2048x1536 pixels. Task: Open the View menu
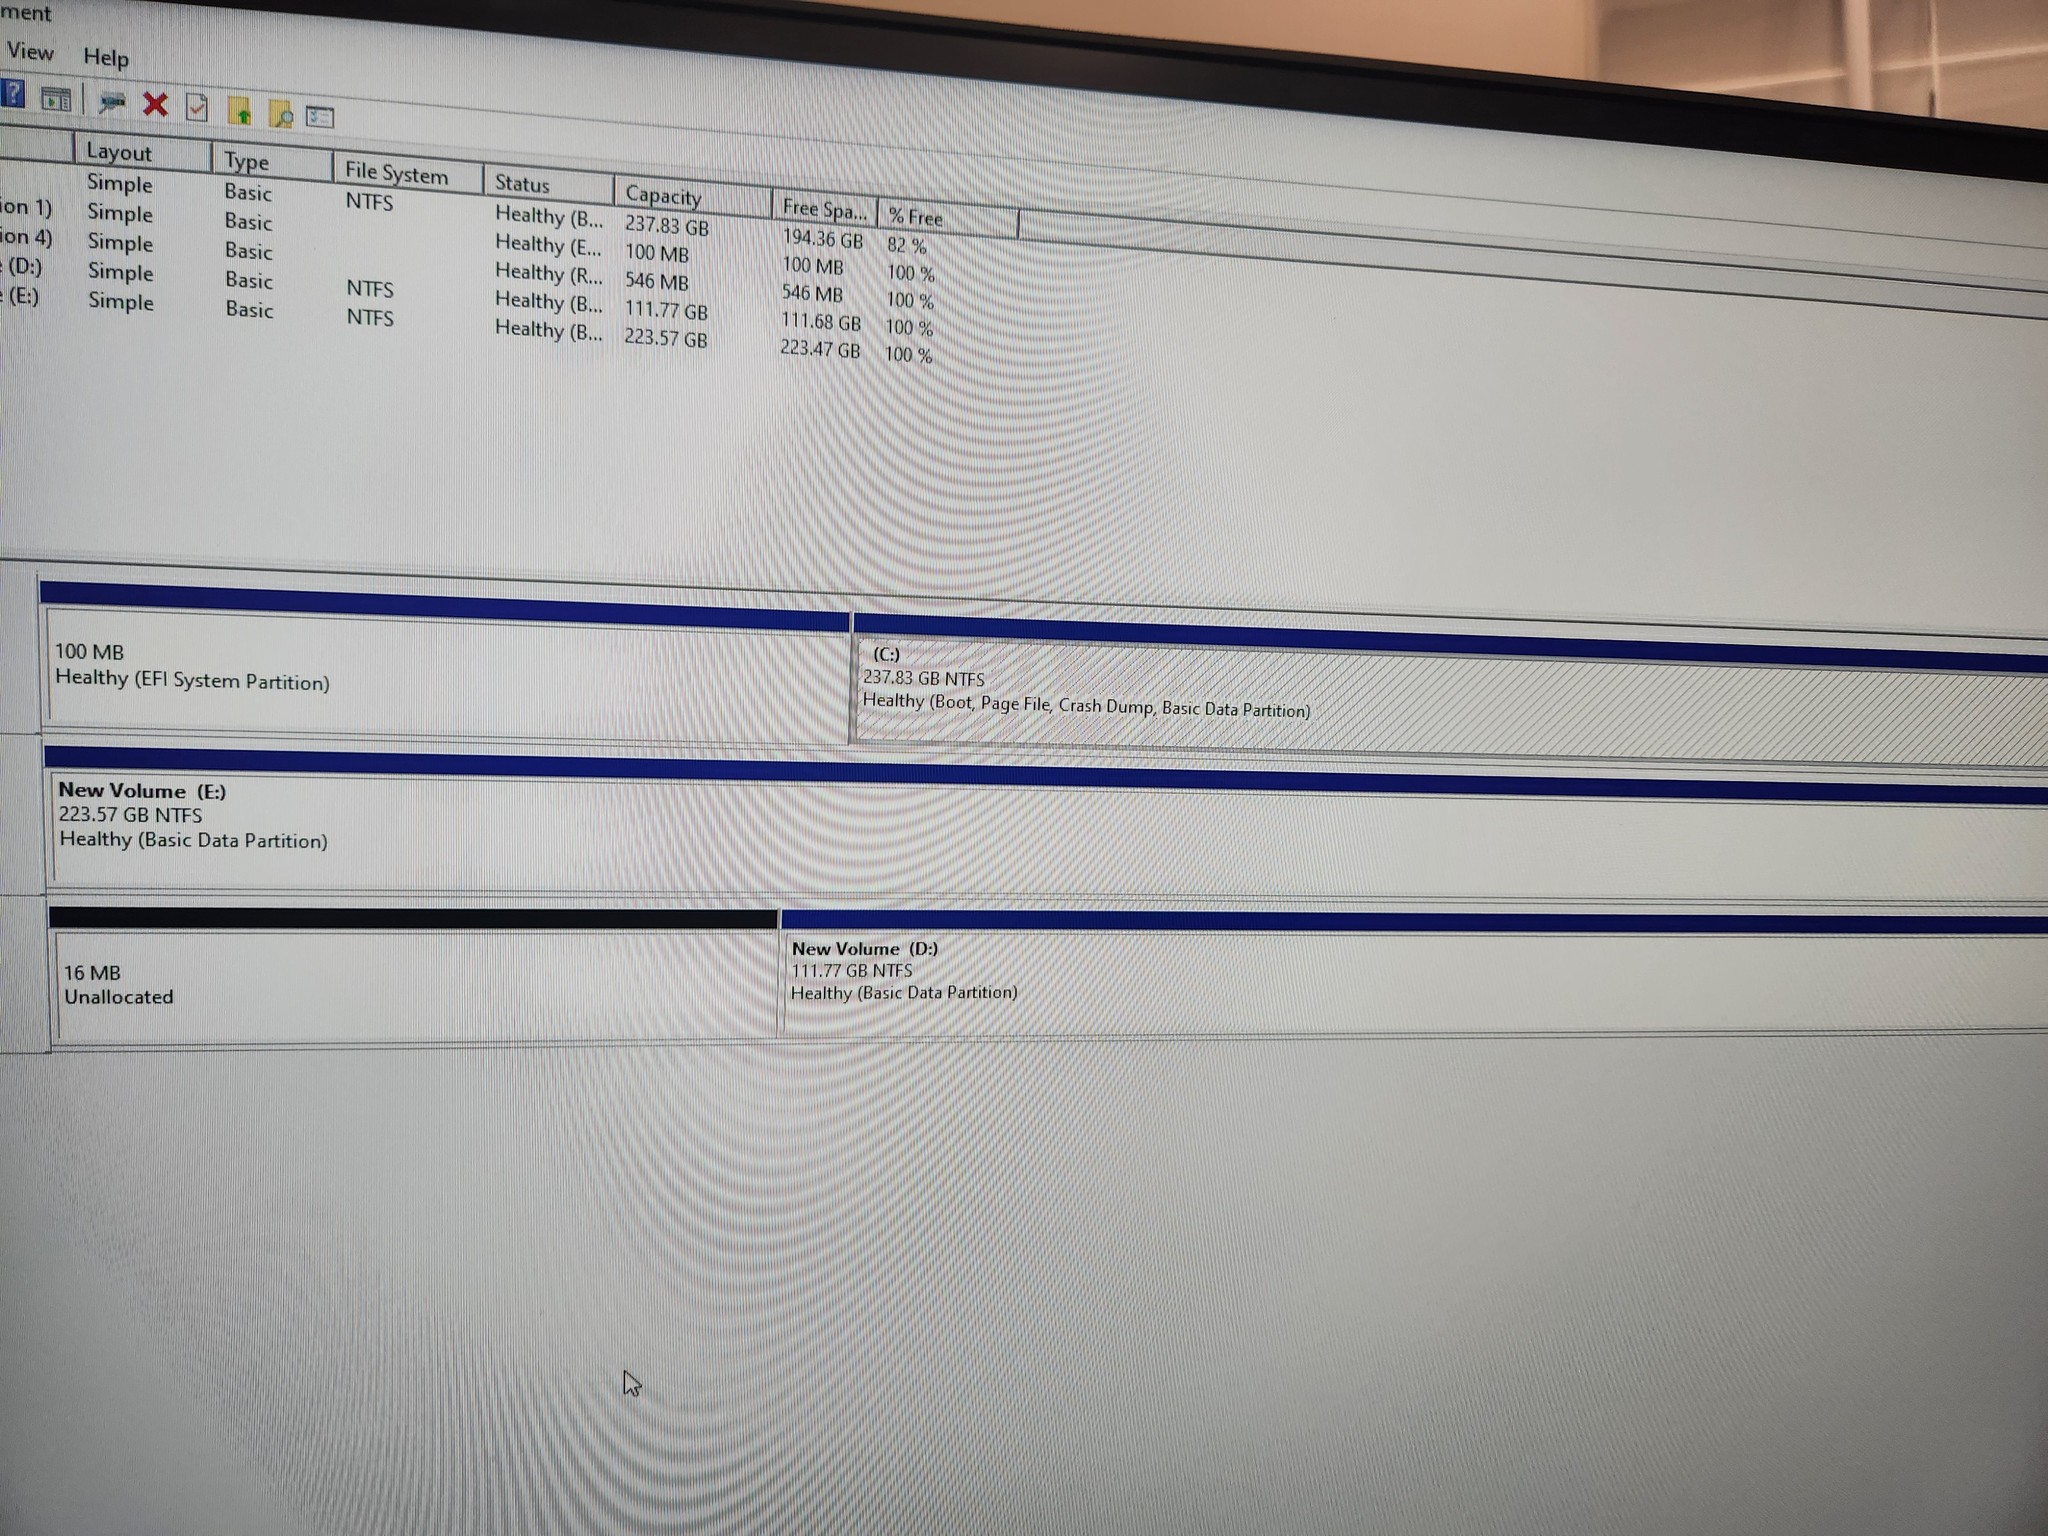30,52
